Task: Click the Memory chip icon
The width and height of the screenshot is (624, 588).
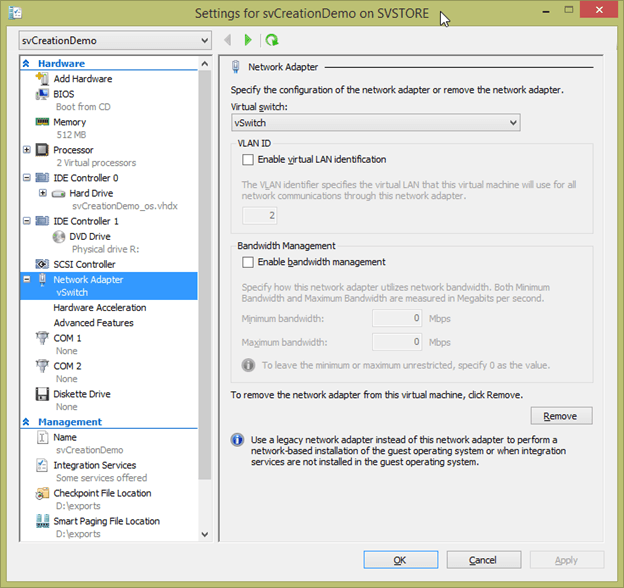Action: click(x=42, y=122)
